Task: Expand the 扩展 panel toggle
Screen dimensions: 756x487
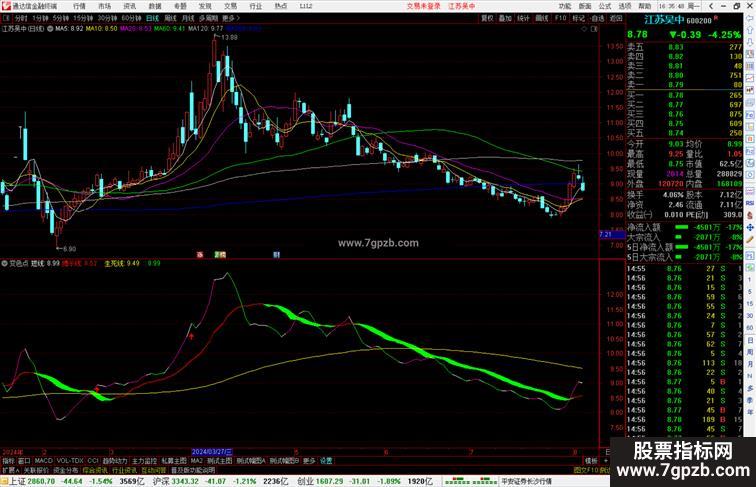Action: click(x=11, y=470)
